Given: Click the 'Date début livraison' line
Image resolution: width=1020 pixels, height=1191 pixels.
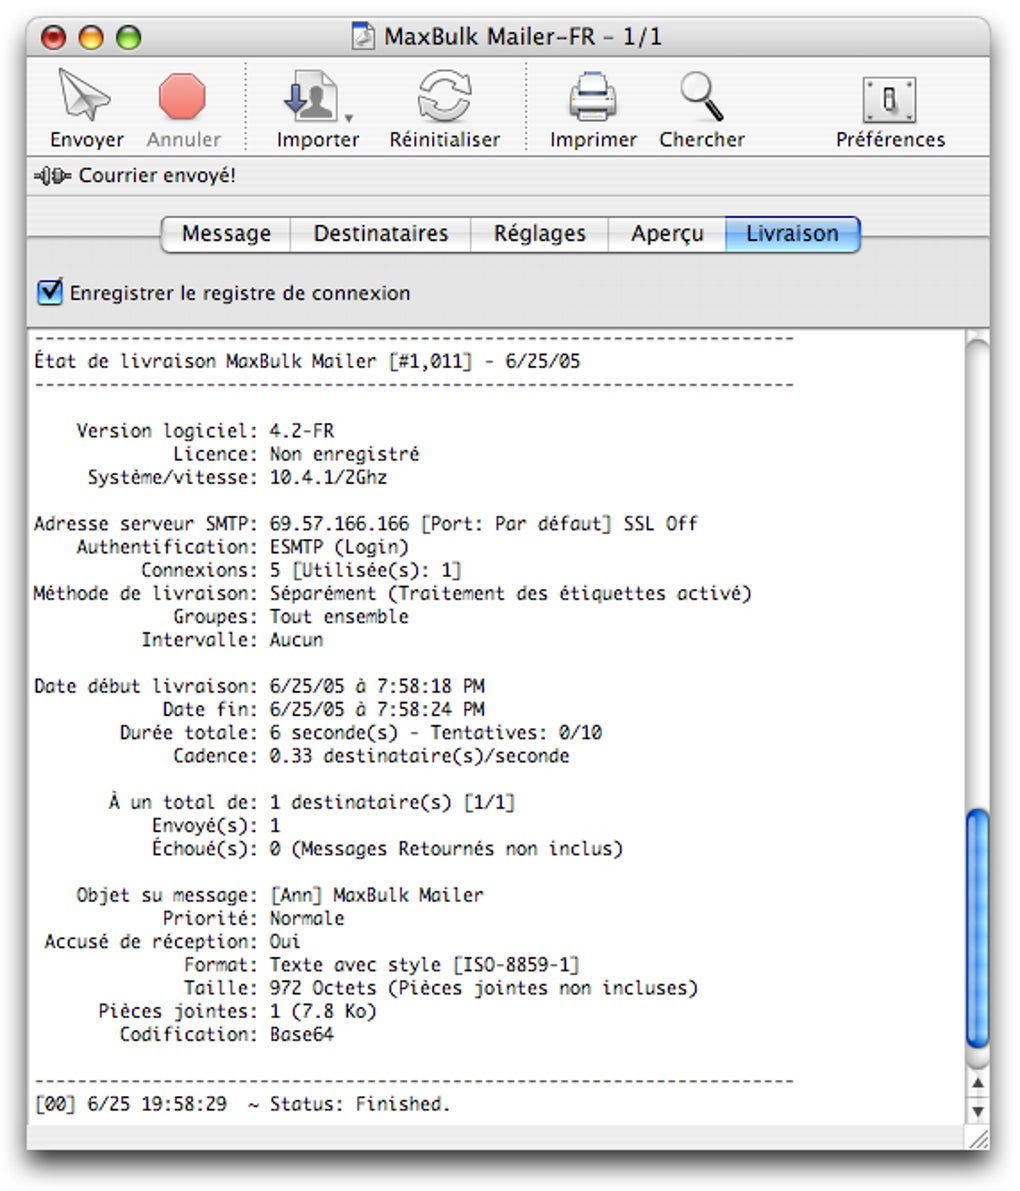Looking at the screenshot, I should pyautogui.click(x=259, y=686).
